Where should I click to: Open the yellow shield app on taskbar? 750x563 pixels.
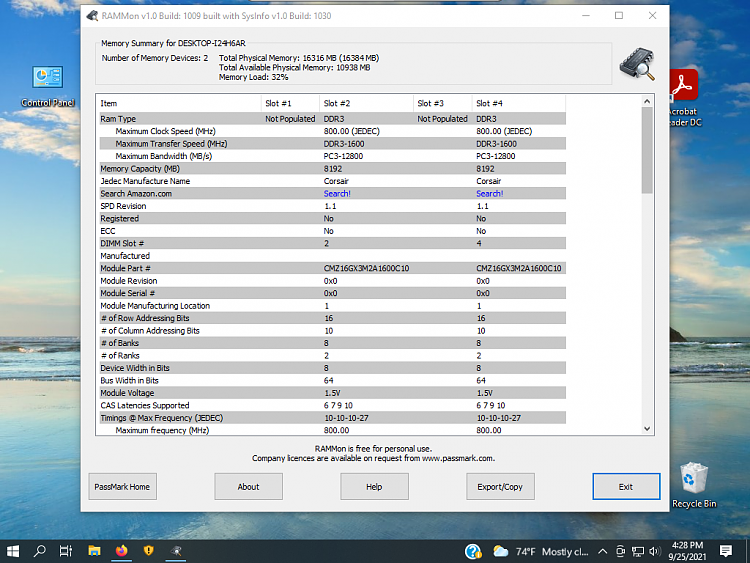click(x=149, y=552)
